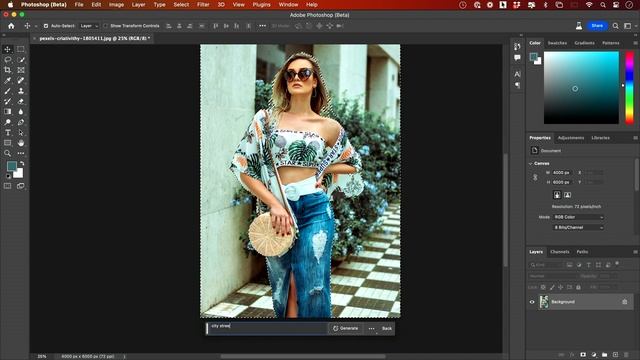Open the Layers panel flyout menu

[x=635, y=252]
